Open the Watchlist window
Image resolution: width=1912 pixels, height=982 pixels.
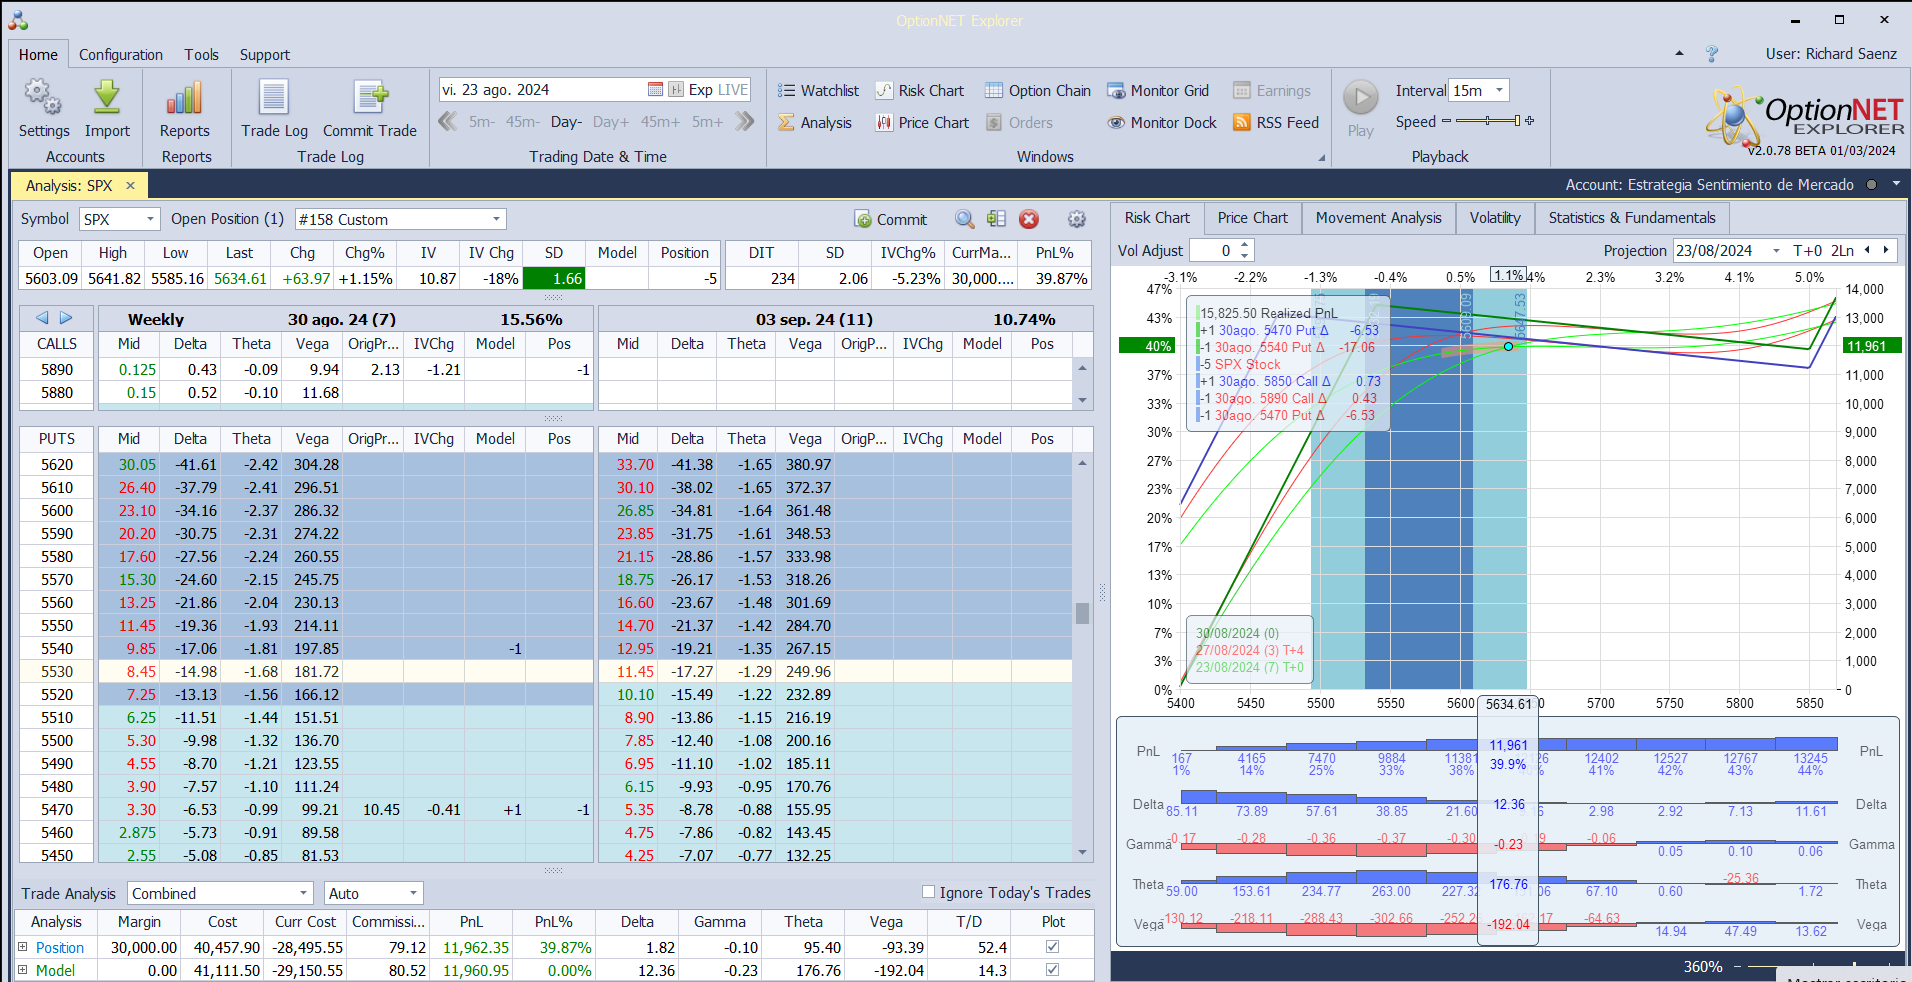pyautogui.click(x=818, y=91)
